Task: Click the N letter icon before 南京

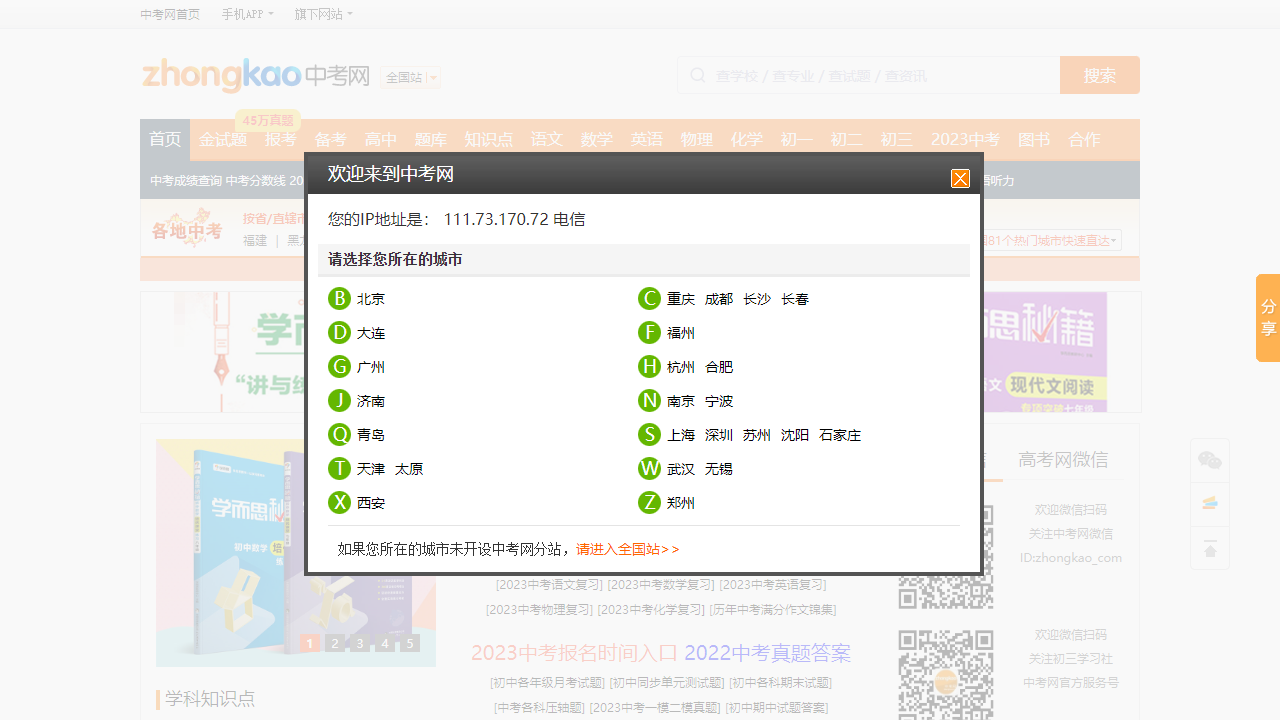Action: click(649, 400)
